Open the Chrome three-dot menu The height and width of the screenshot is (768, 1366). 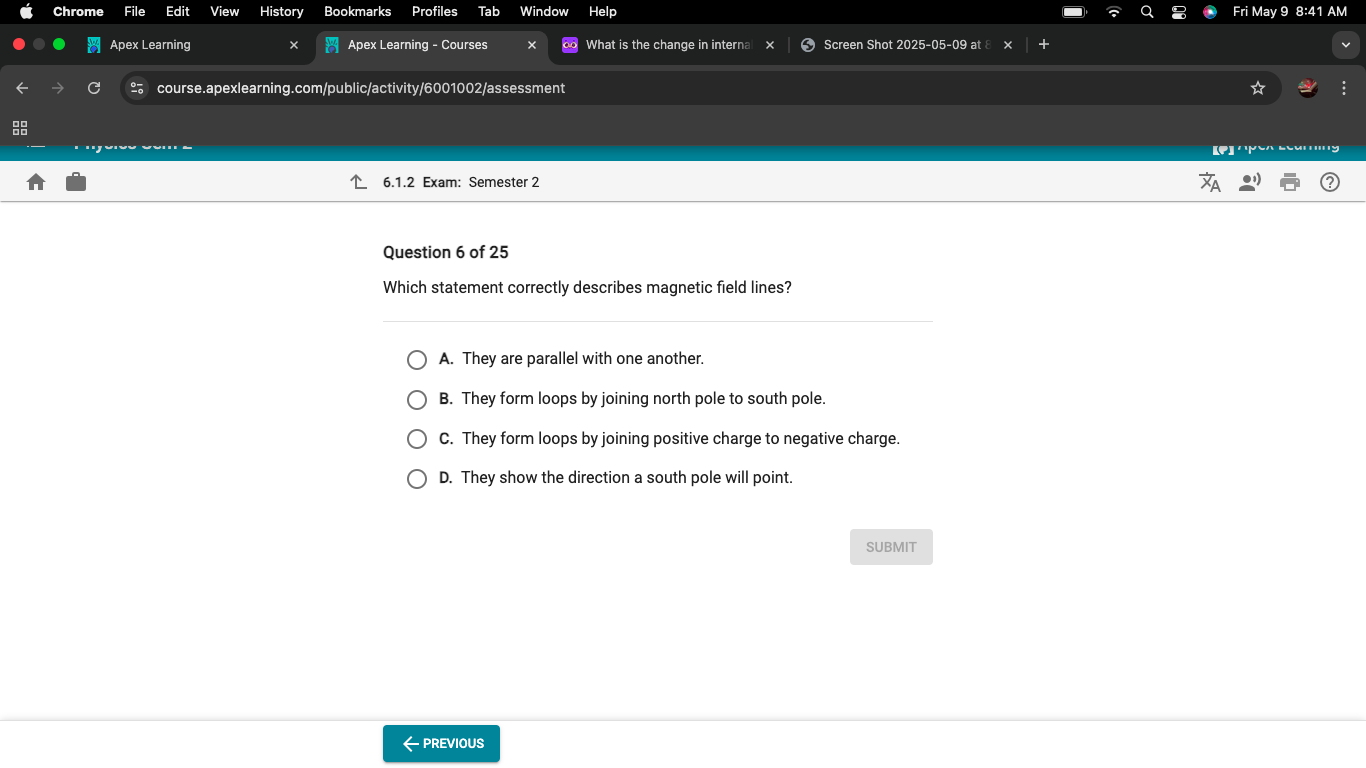[1344, 88]
